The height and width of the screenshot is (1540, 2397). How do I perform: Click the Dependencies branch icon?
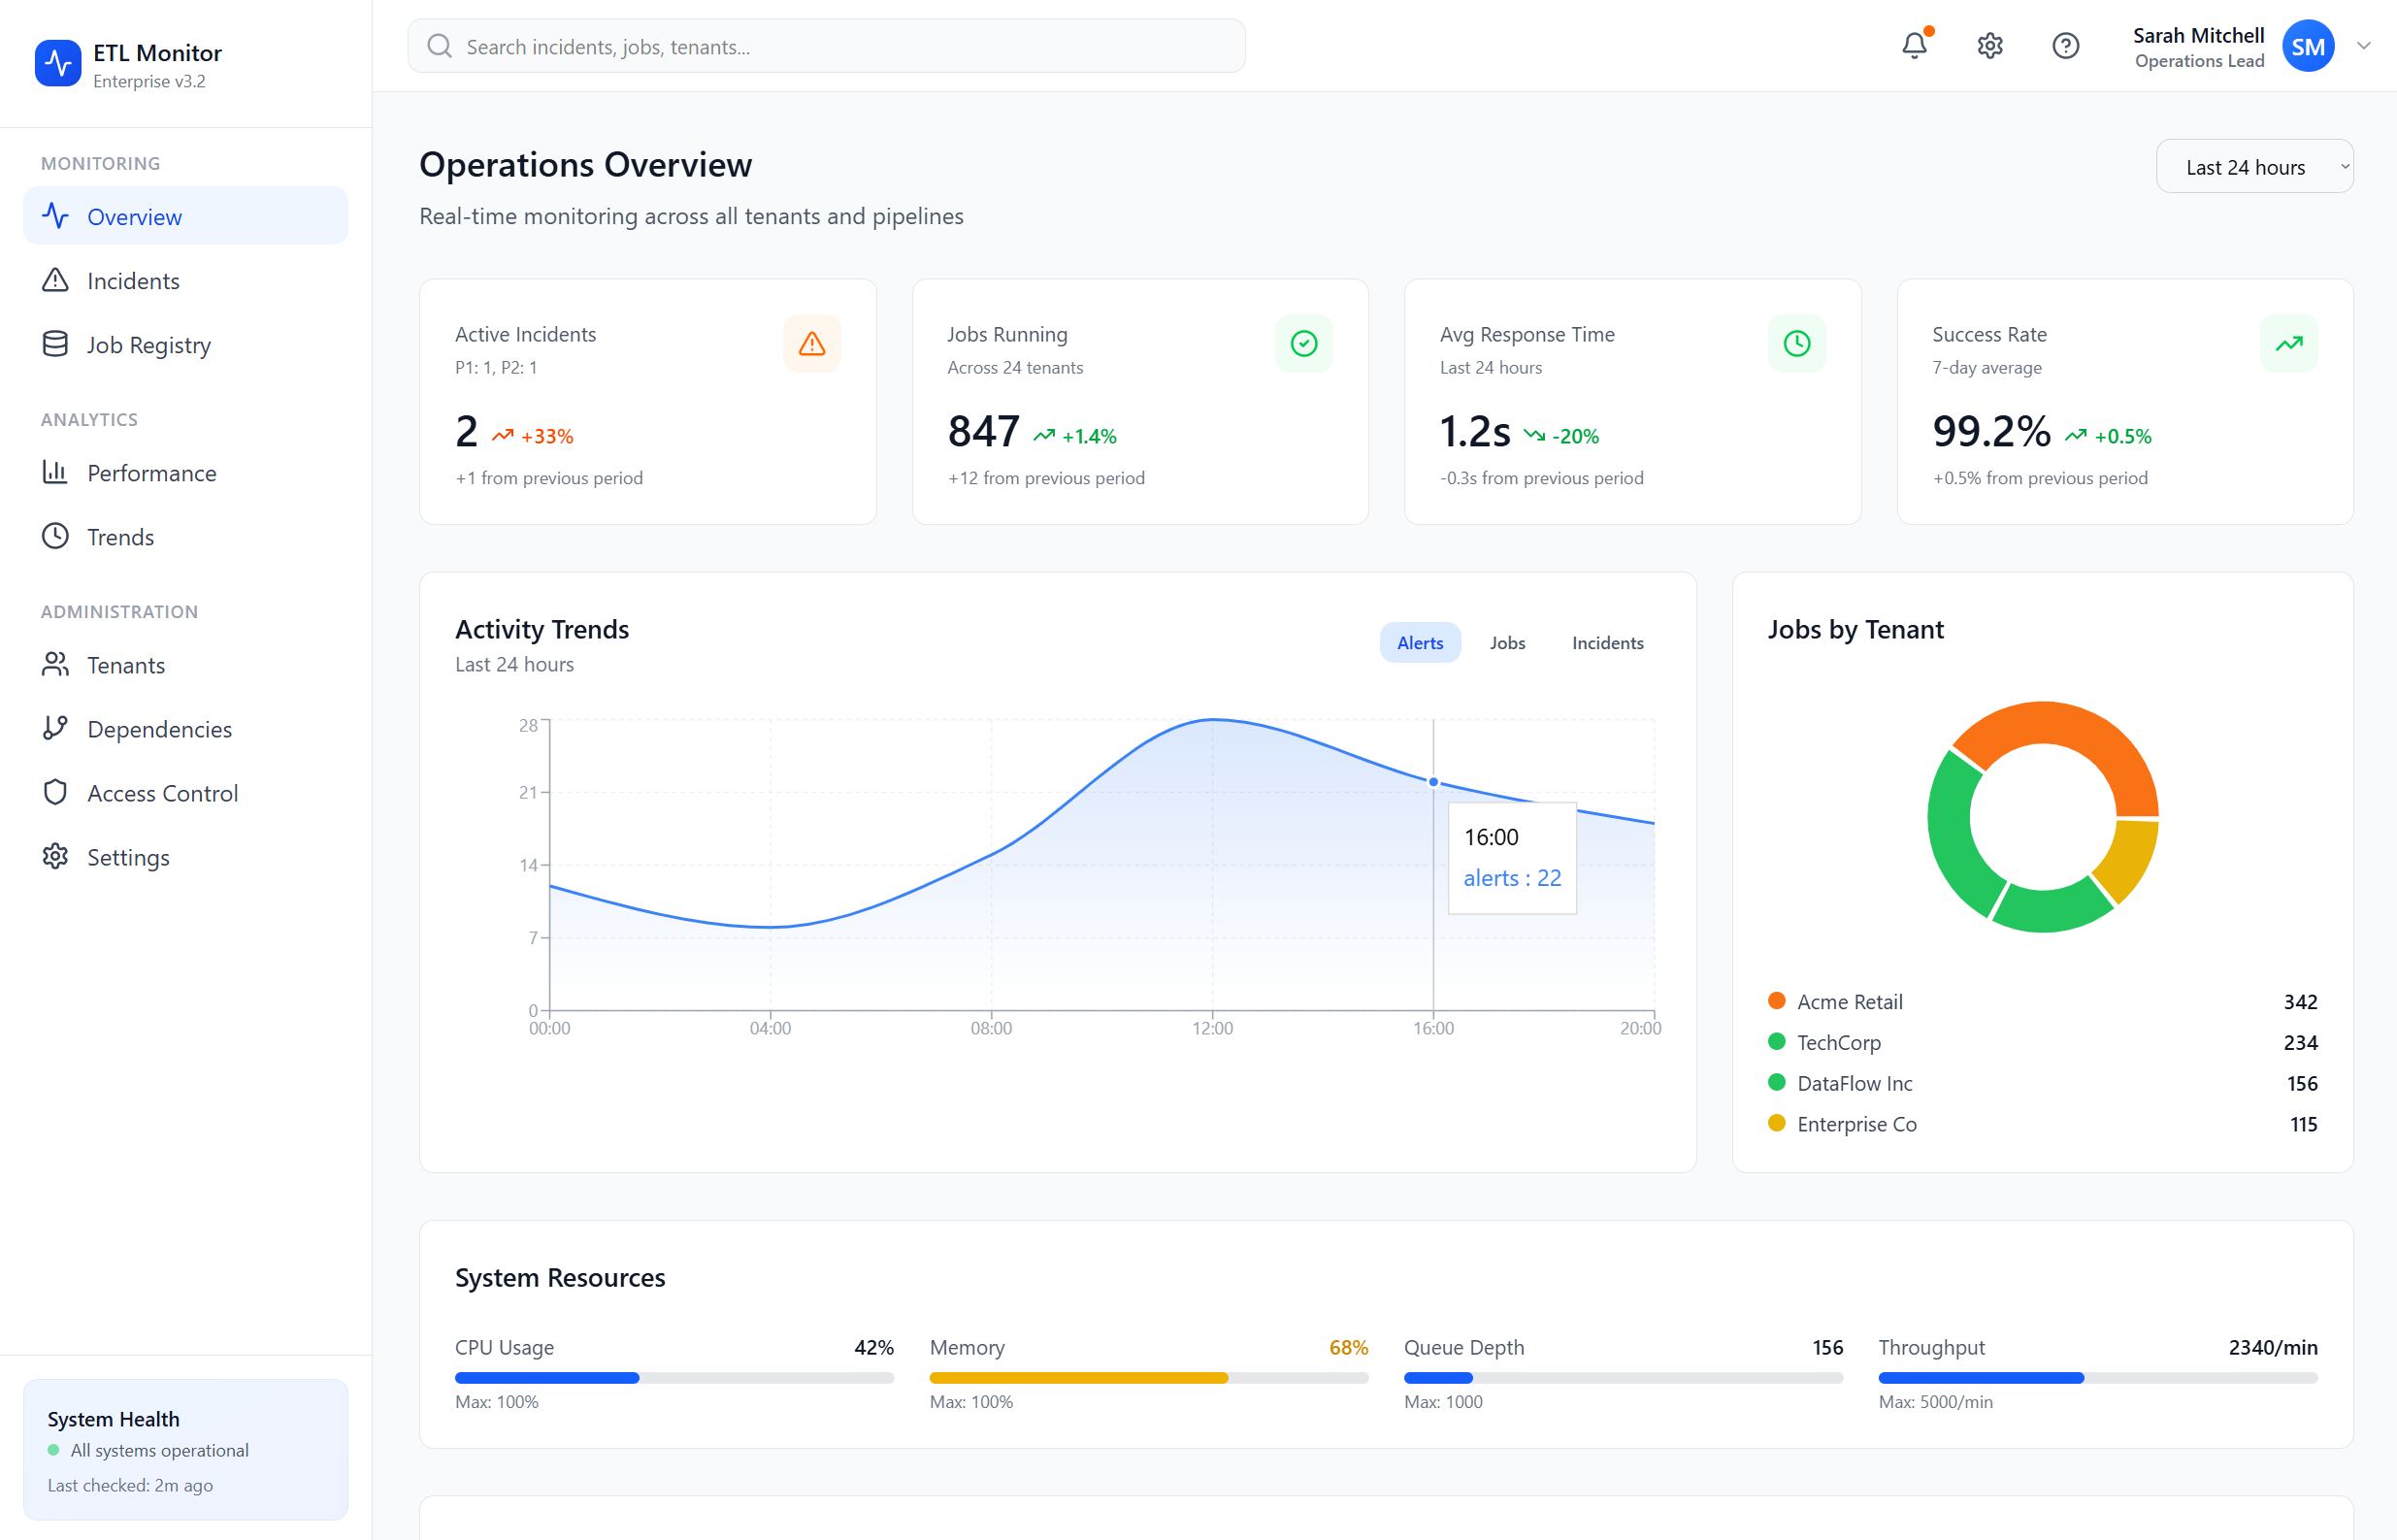click(55, 728)
